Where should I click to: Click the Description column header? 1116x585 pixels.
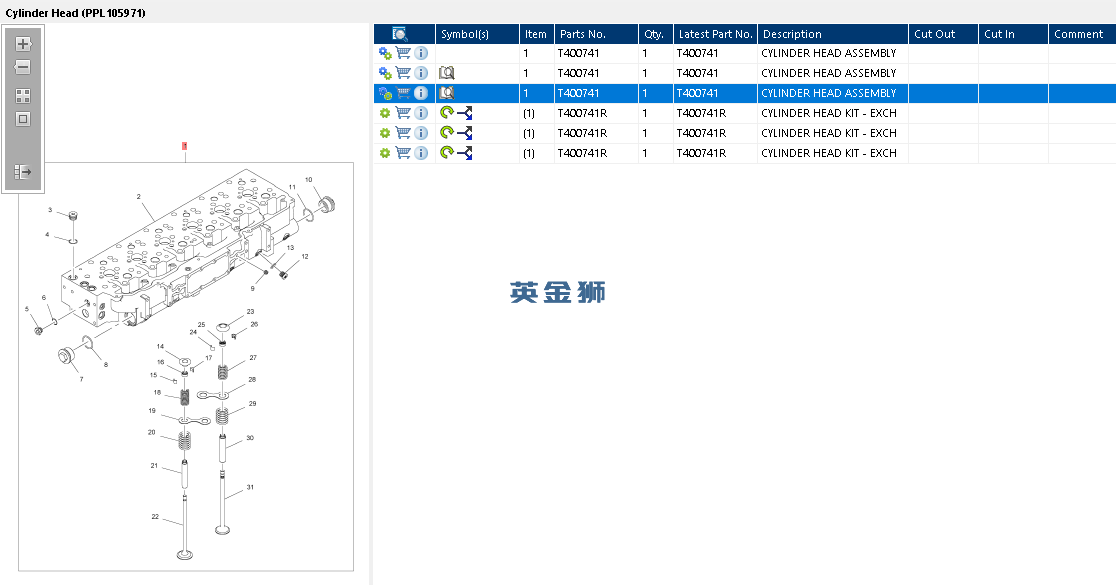(x=833, y=33)
